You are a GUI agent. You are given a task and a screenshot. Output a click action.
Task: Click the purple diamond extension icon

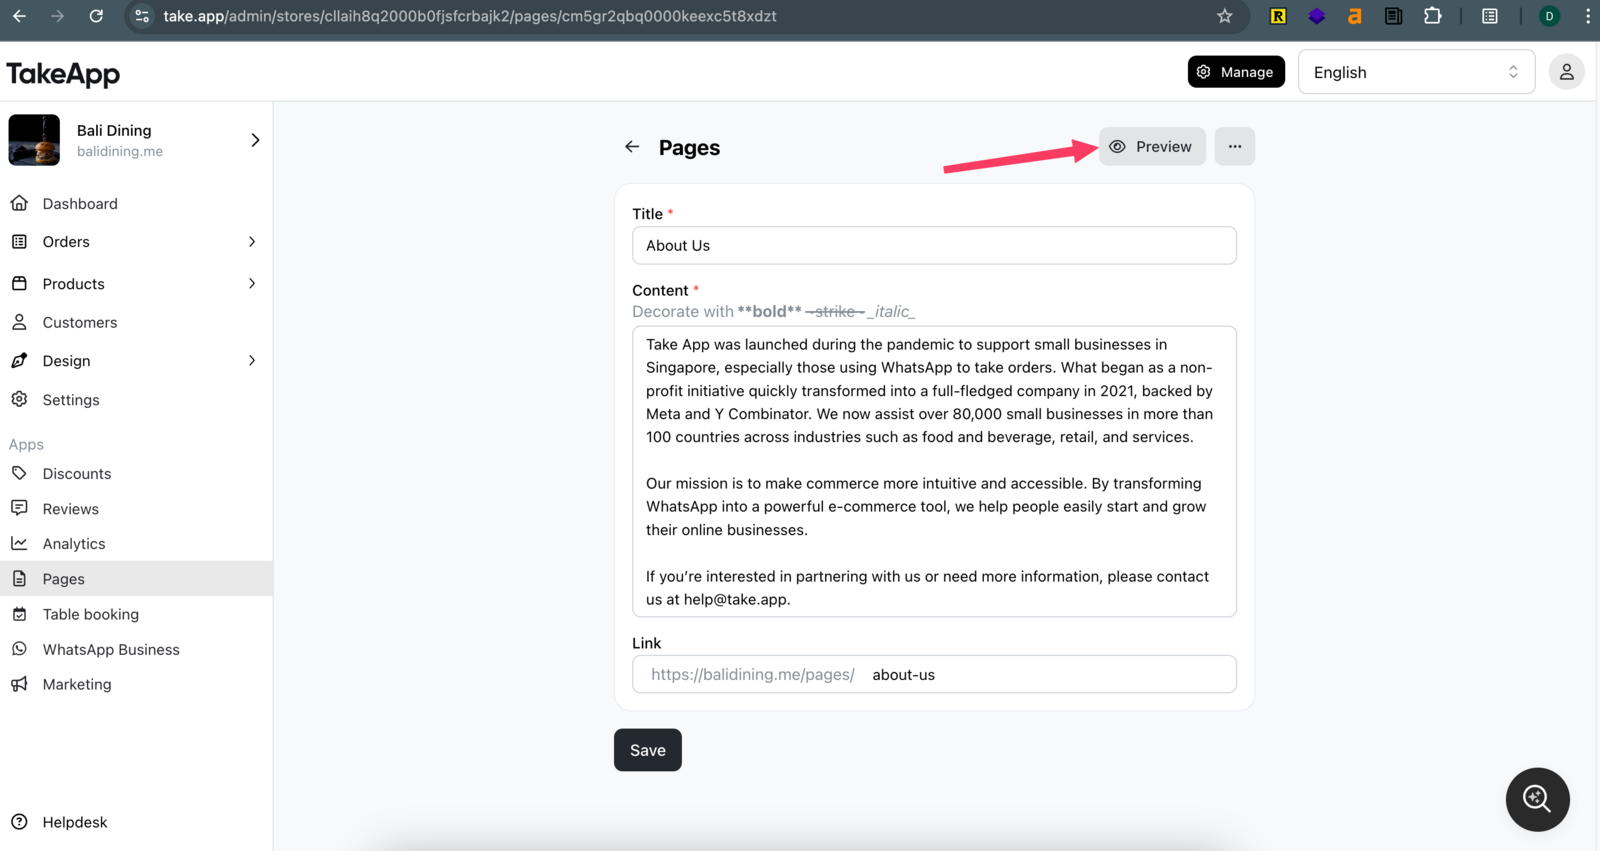pos(1316,16)
